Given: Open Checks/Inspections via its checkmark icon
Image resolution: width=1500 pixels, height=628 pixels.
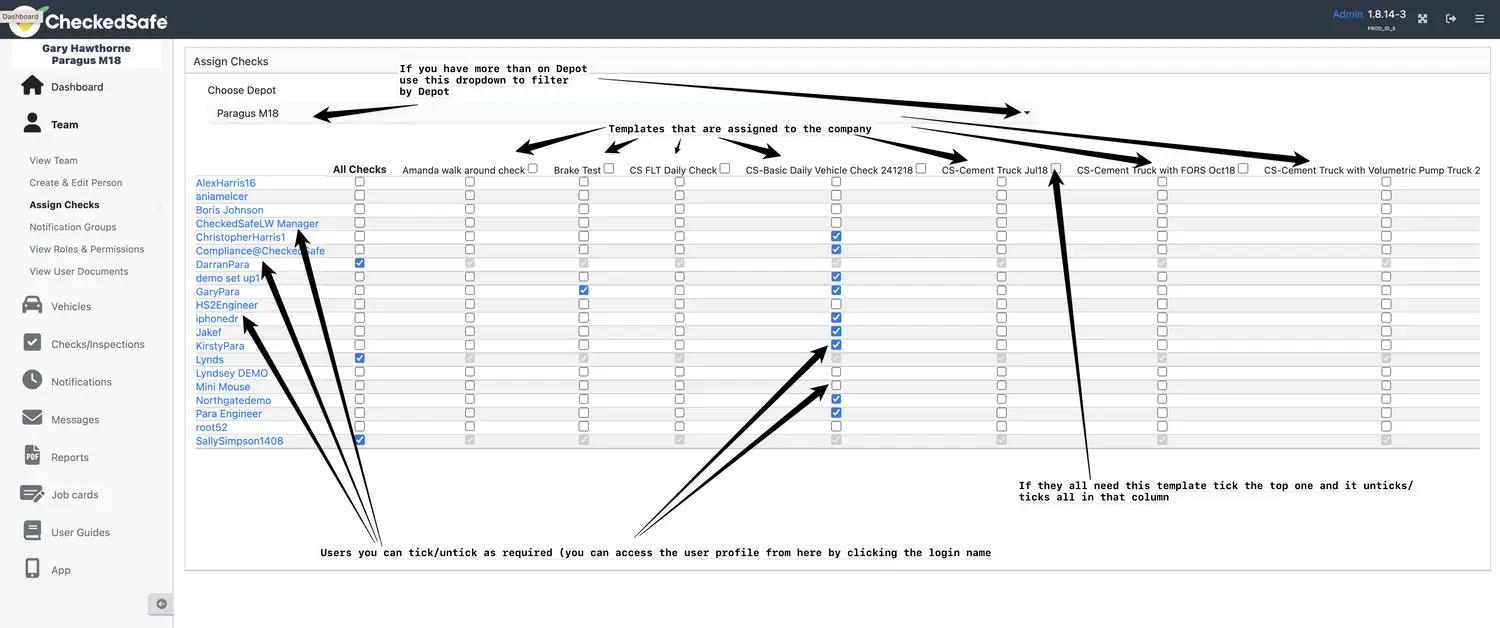Looking at the screenshot, I should click(x=32, y=343).
